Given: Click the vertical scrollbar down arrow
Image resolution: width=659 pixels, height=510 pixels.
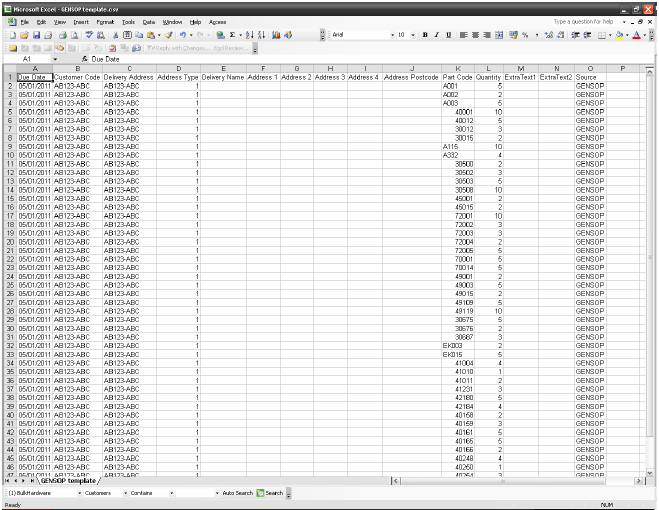Looking at the screenshot, I should [x=650, y=473].
